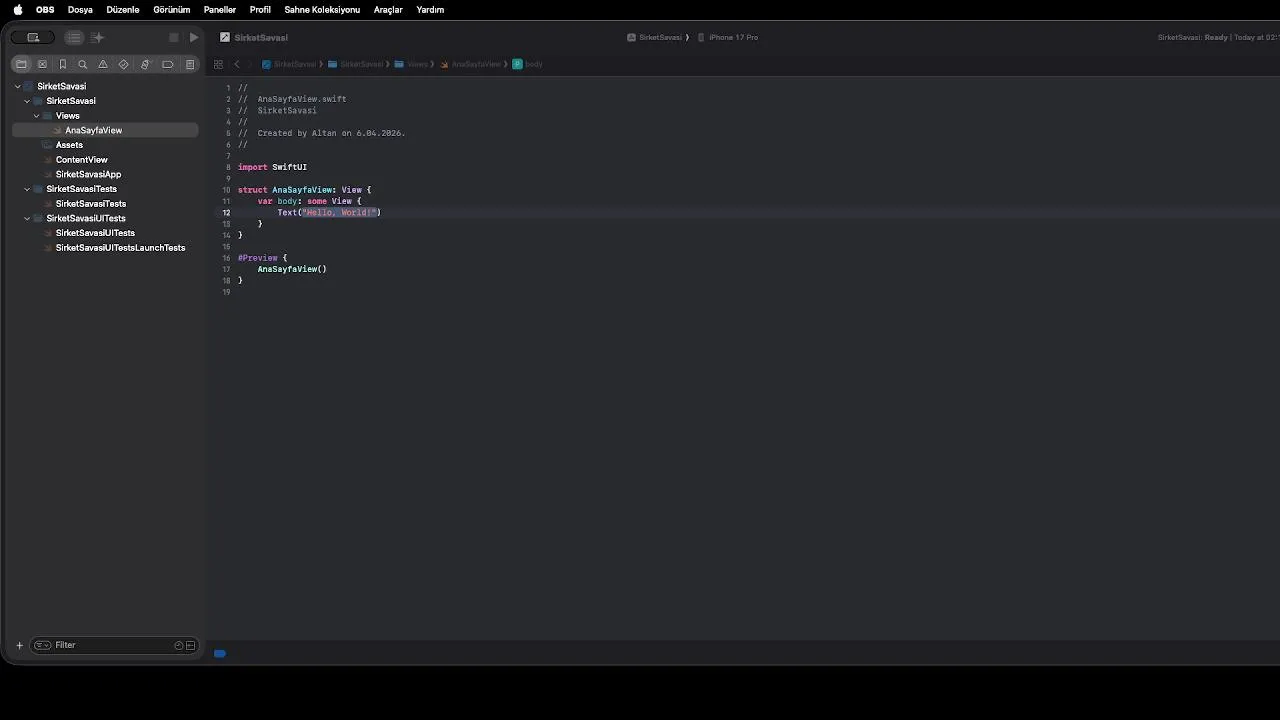Open the Find navigator magnifier icon
Viewport: 1280px width, 720px height.
click(x=83, y=64)
